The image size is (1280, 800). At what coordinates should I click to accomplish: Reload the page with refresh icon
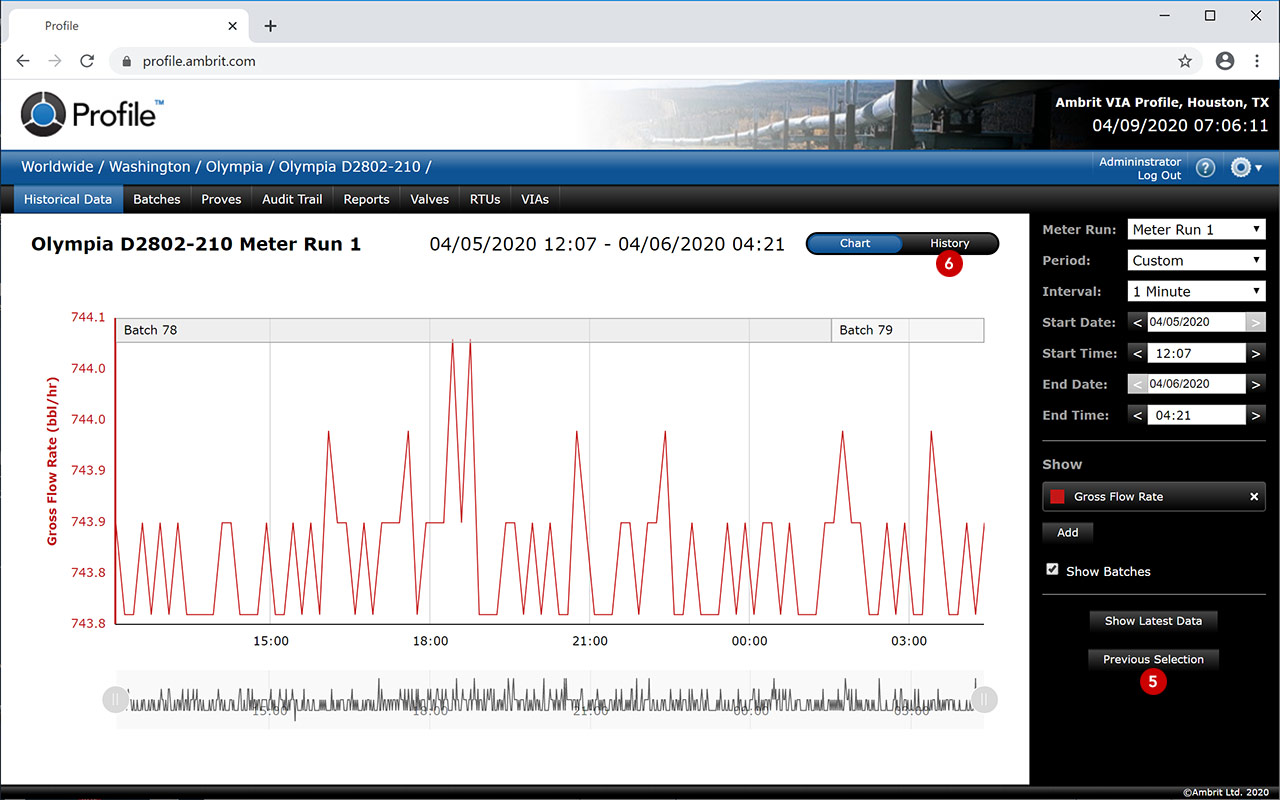click(87, 61)
